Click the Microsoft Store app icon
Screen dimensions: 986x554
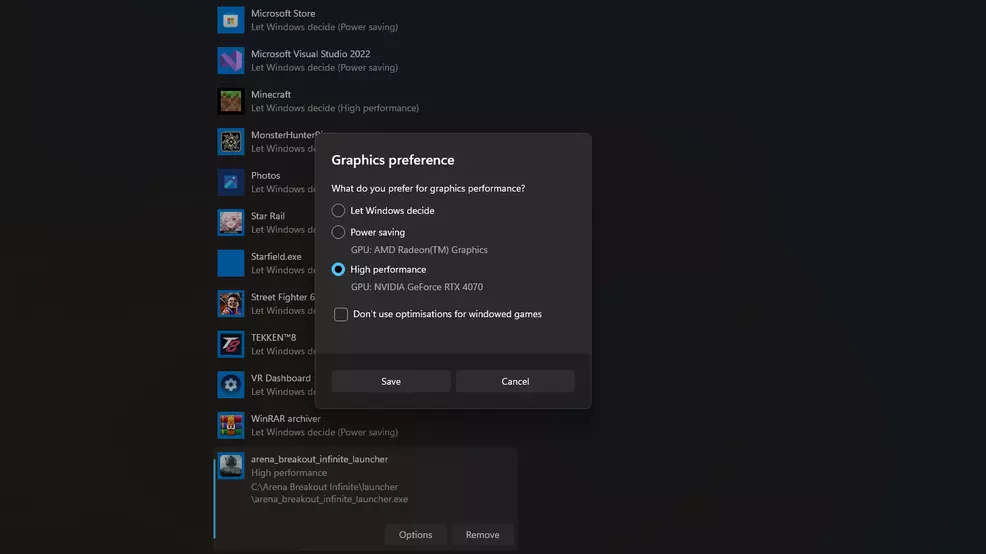point(231,20)
